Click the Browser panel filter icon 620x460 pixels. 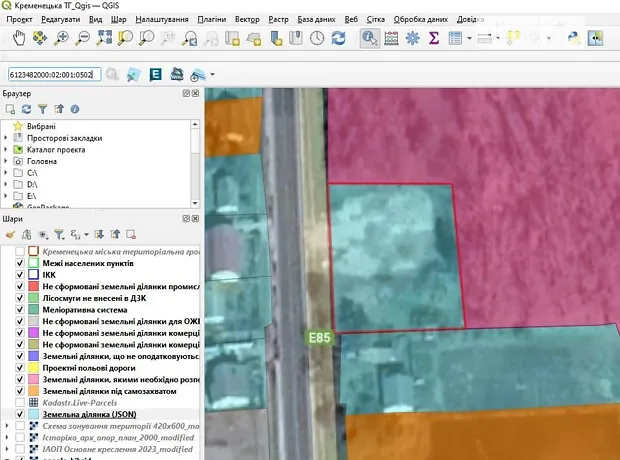(43, 109)
